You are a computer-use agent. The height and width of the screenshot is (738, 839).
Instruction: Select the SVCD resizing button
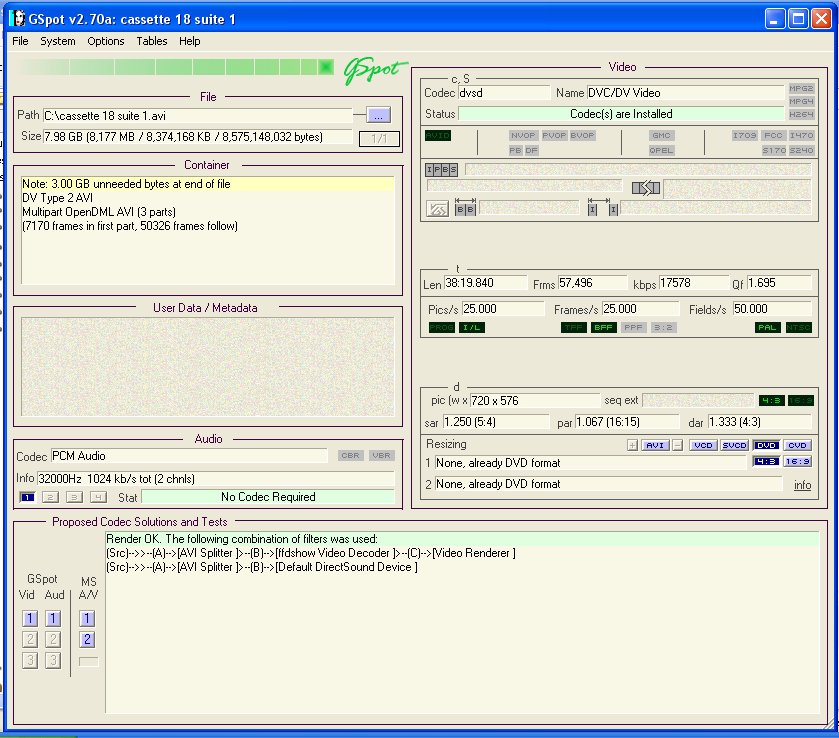734,445
